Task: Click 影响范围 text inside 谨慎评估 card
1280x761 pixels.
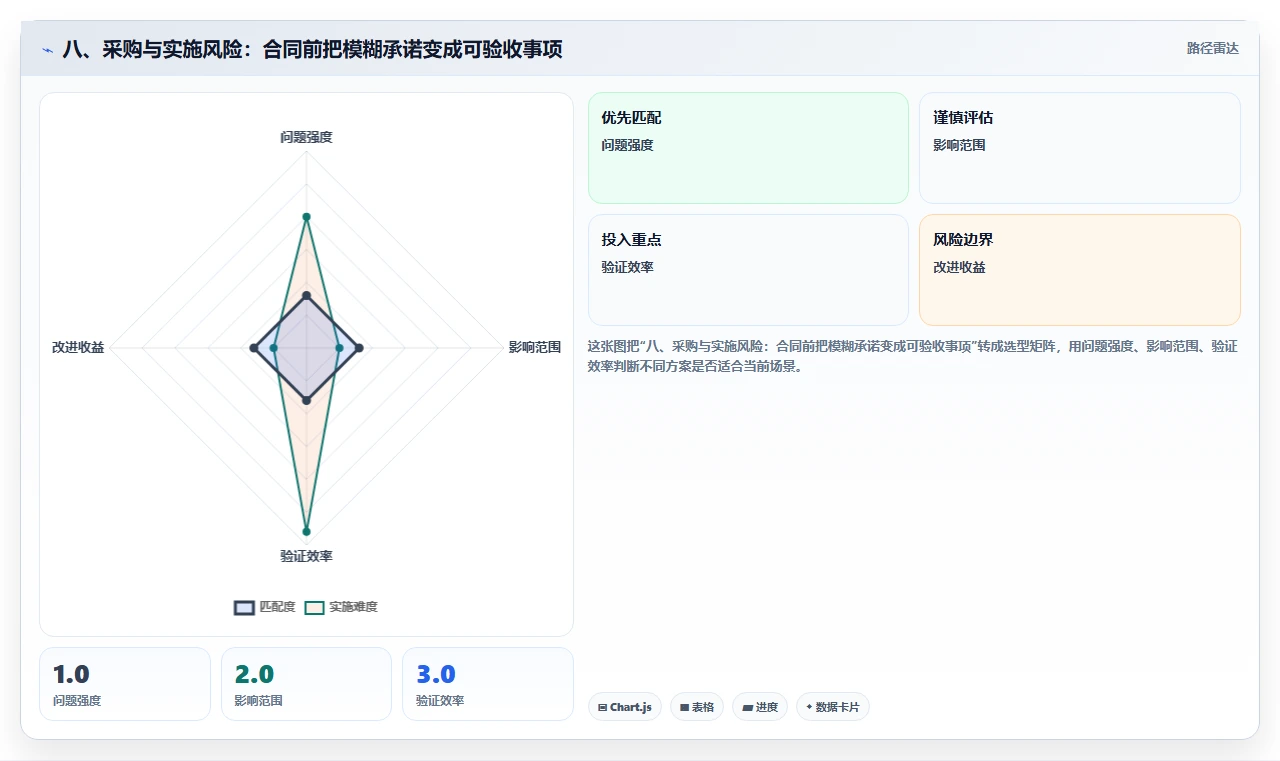Action: point(959,145)
